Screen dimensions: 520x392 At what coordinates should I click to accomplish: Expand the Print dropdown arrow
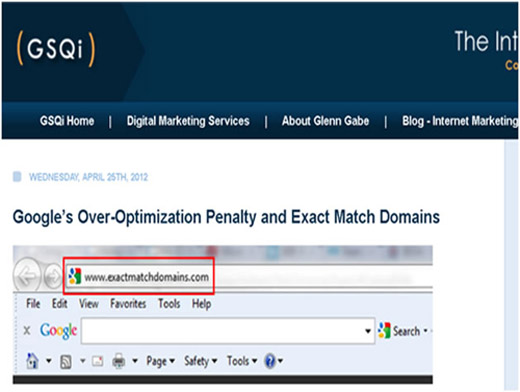coord(135,361)
